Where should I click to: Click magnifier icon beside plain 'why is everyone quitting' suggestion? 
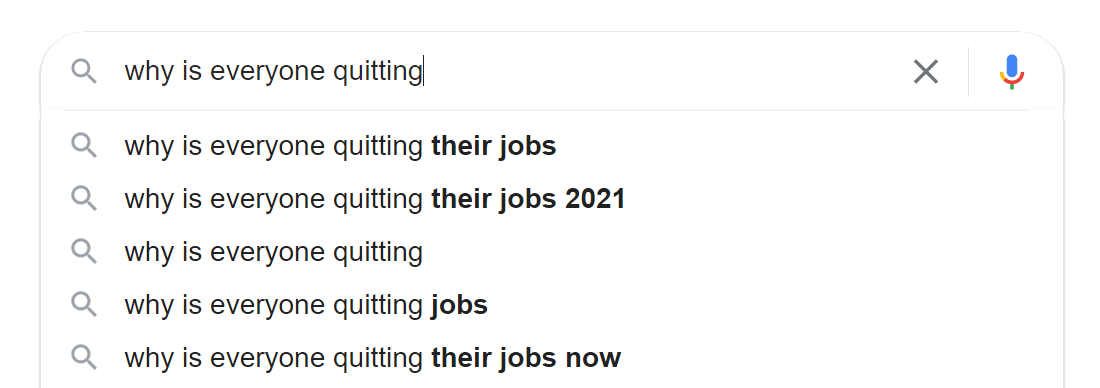[83, 252]
